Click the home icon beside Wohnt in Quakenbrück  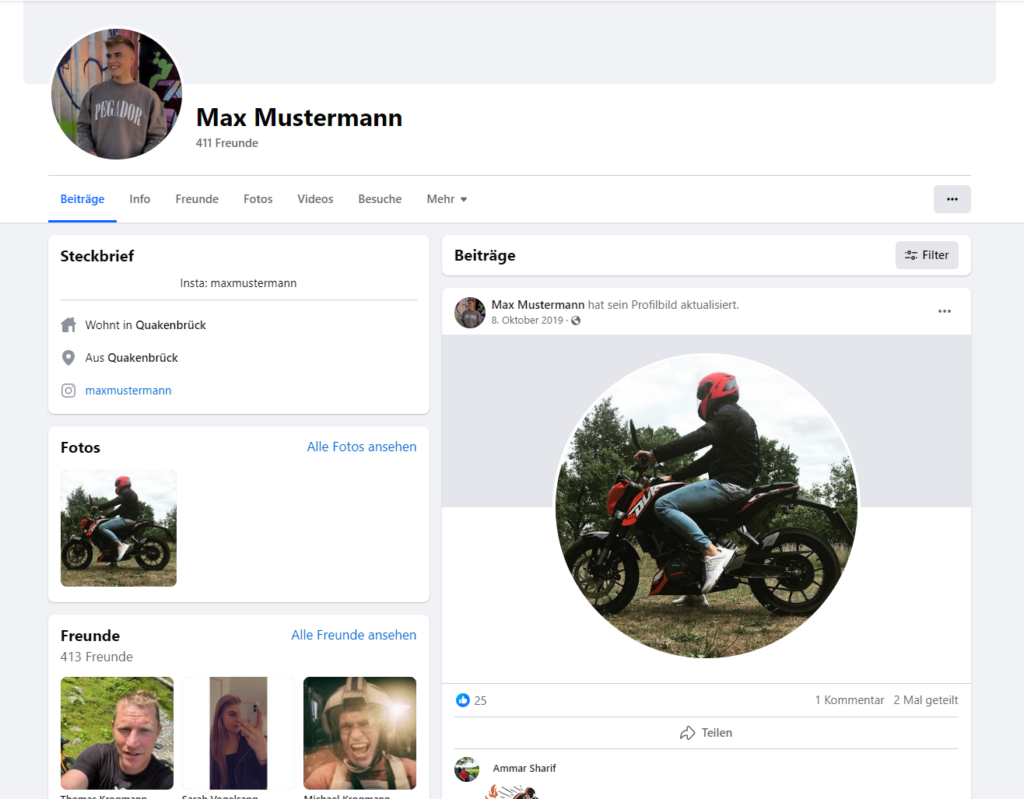coord(69,325)
